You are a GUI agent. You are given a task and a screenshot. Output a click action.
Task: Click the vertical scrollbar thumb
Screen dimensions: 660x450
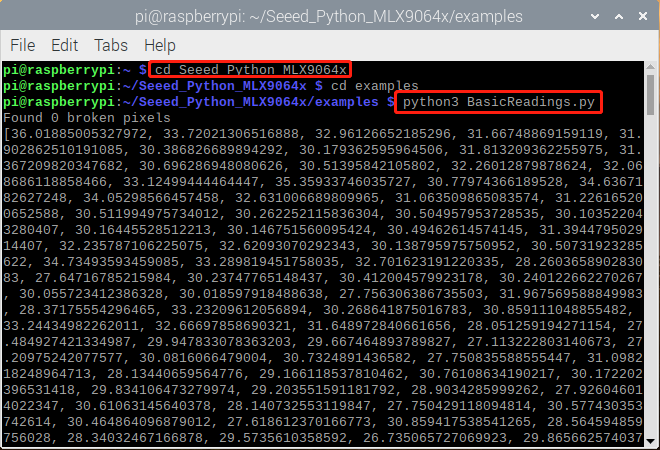click(x=650, y=94)
